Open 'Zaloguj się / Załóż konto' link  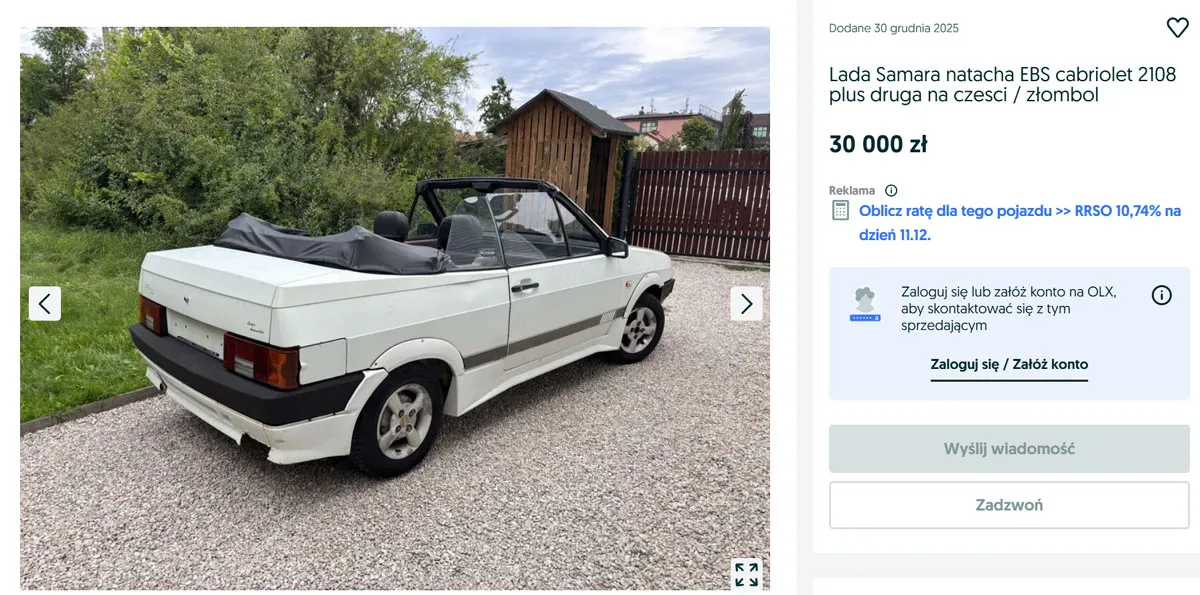point(1009,365)
